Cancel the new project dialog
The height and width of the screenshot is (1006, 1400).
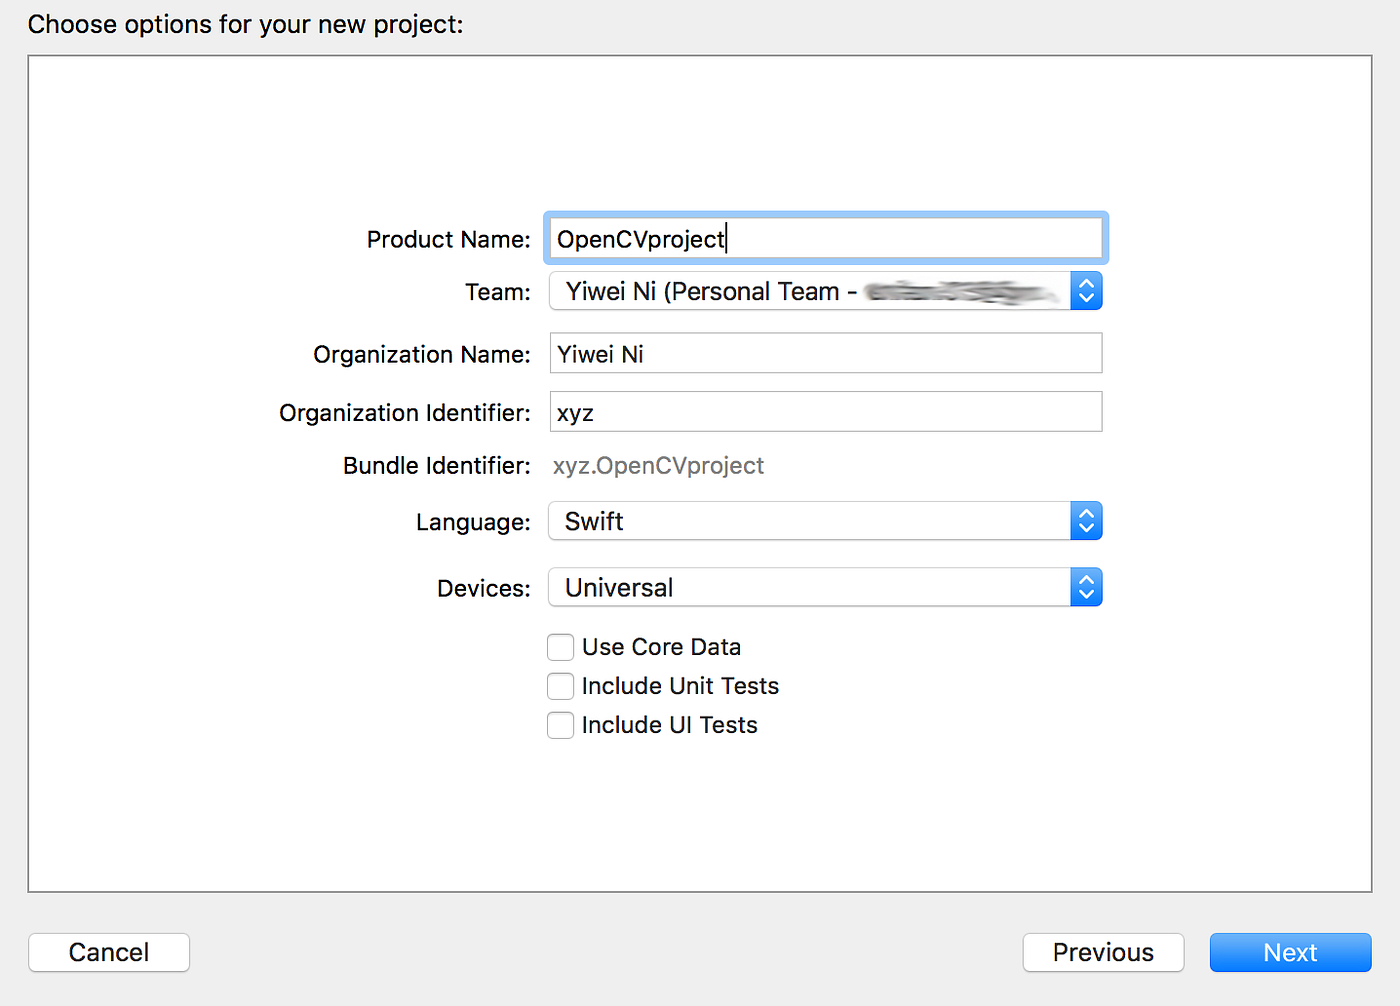pos(109,952)
